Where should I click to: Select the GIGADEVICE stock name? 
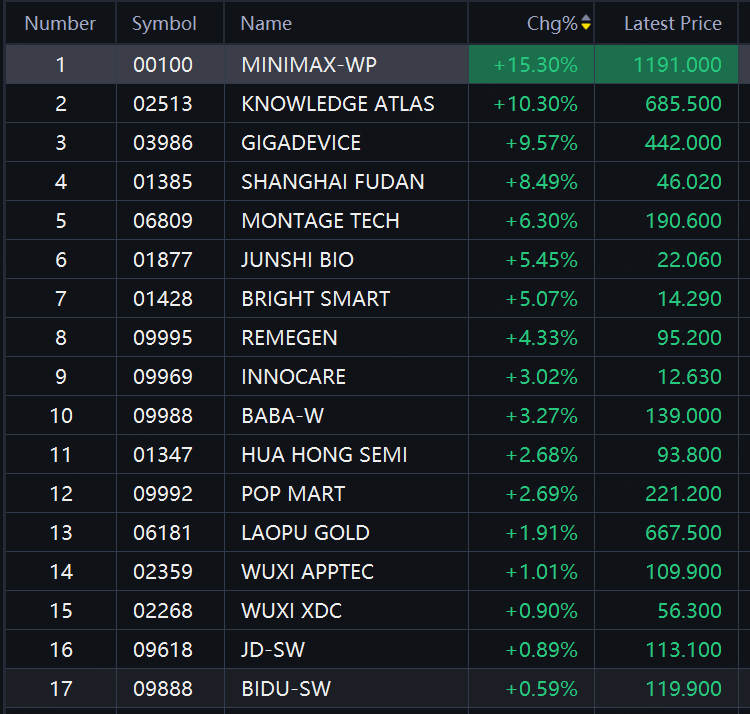[301, 143]
